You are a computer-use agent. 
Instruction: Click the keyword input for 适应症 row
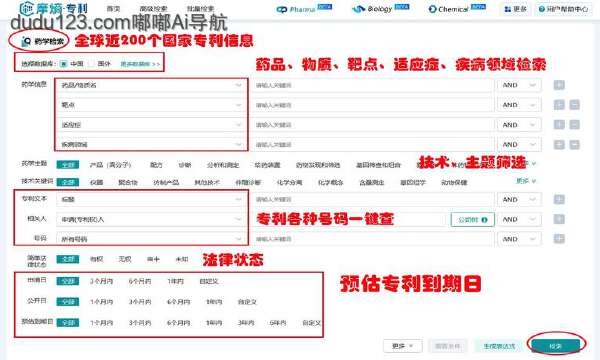tap(371, 125)
